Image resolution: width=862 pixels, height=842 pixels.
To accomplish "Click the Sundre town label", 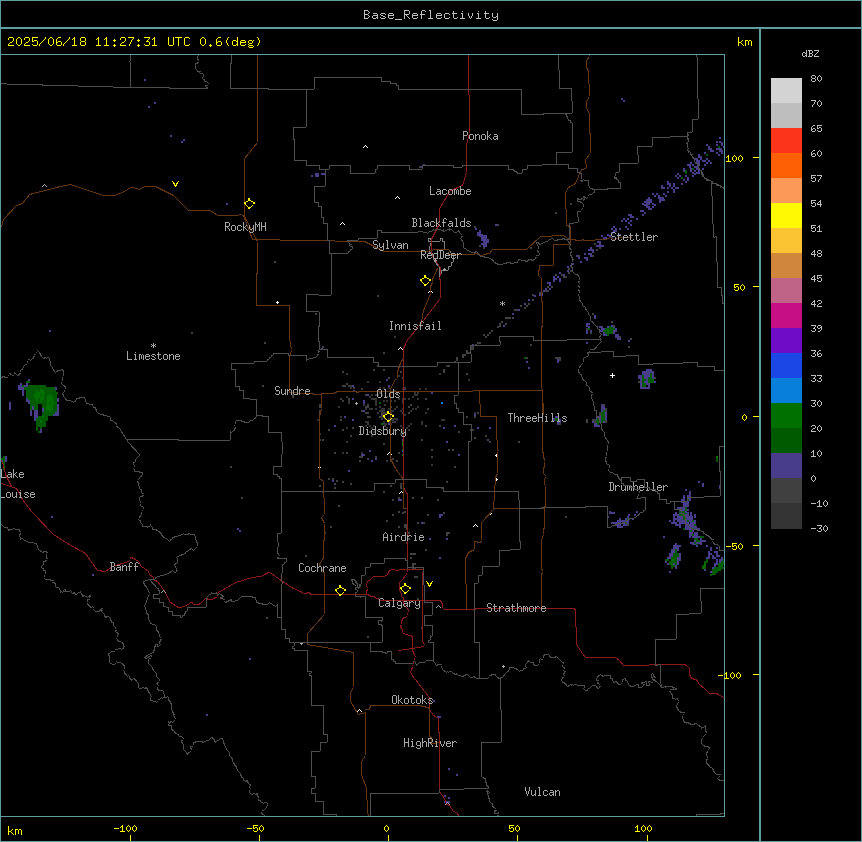I will (x=292, y=391).
